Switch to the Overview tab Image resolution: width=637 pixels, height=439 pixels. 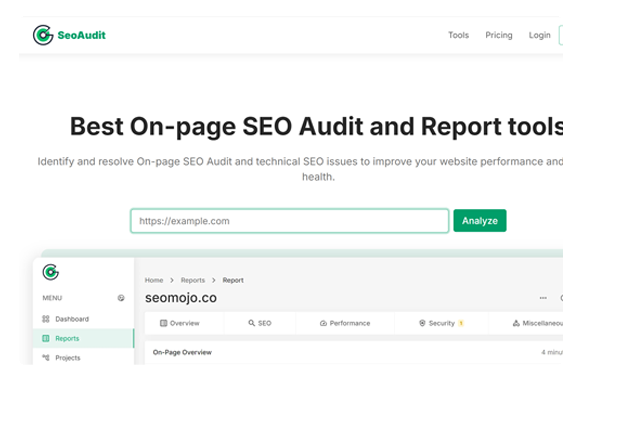180,324
